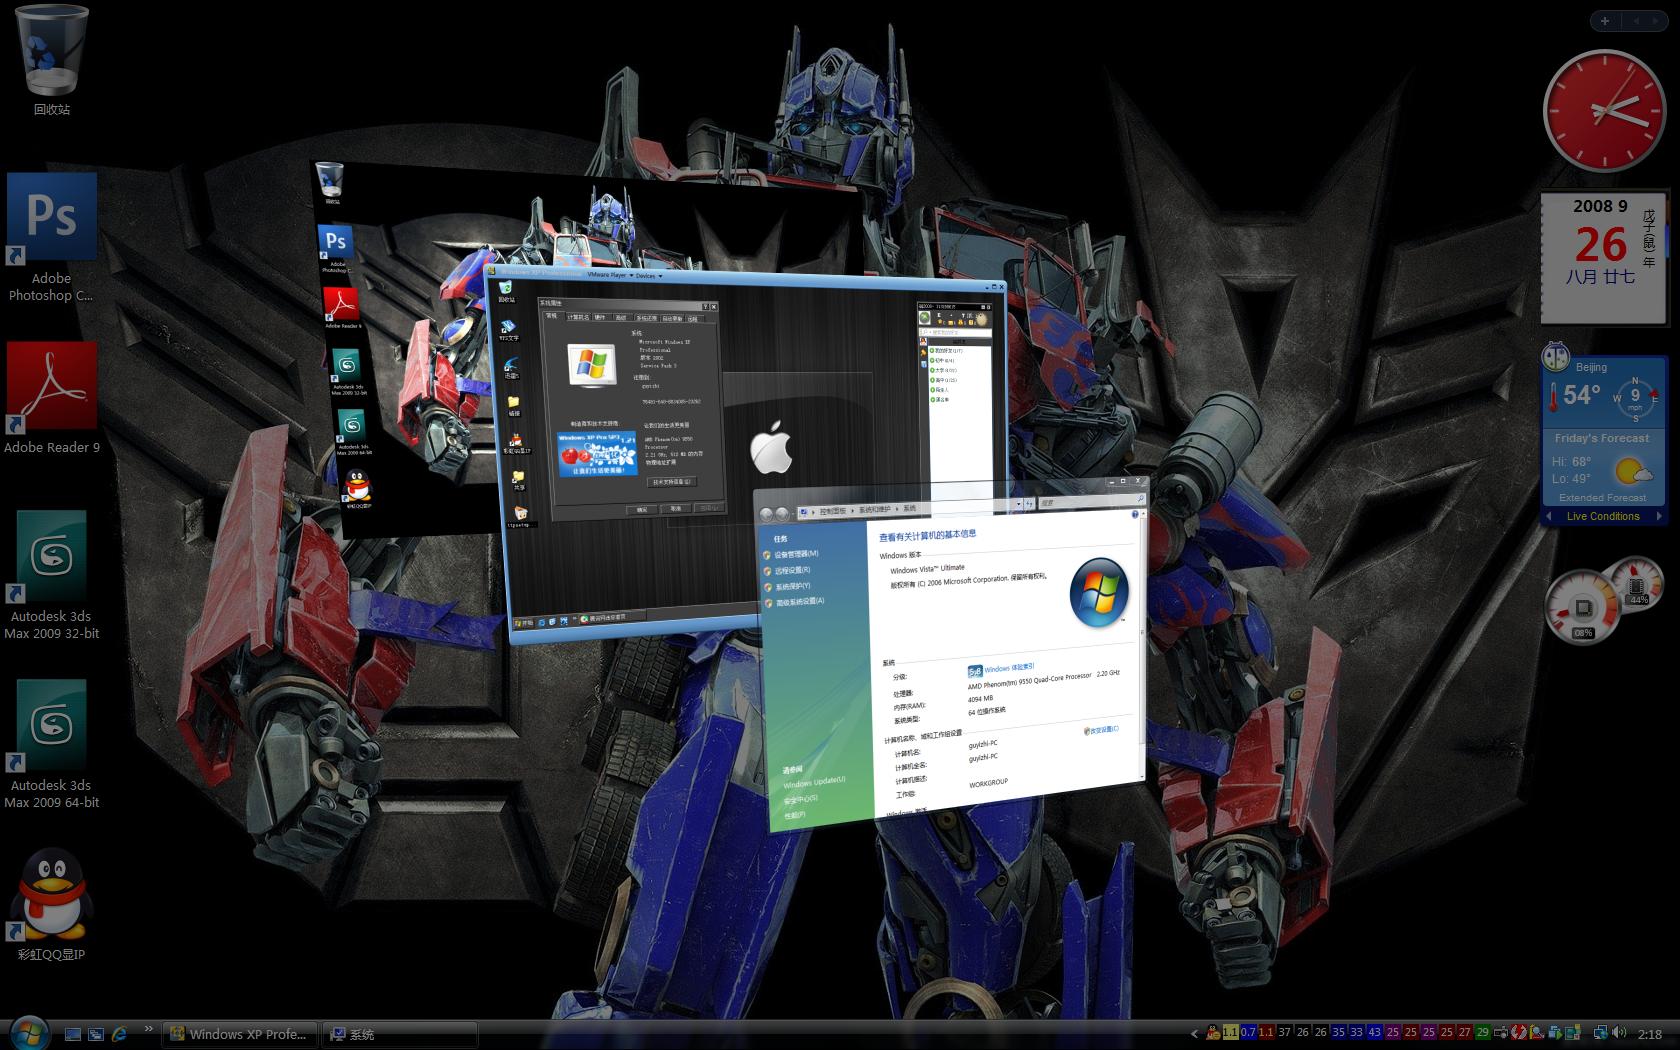This screenshot has width=1680, height=1050.
Task: Click the tray temperature reading 37
Action: 1284,1032
